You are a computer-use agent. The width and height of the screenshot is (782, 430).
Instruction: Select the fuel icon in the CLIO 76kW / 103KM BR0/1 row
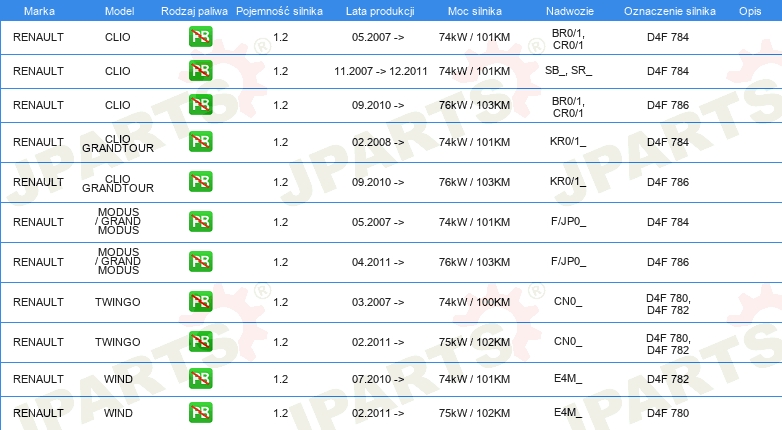click(200, 105)
